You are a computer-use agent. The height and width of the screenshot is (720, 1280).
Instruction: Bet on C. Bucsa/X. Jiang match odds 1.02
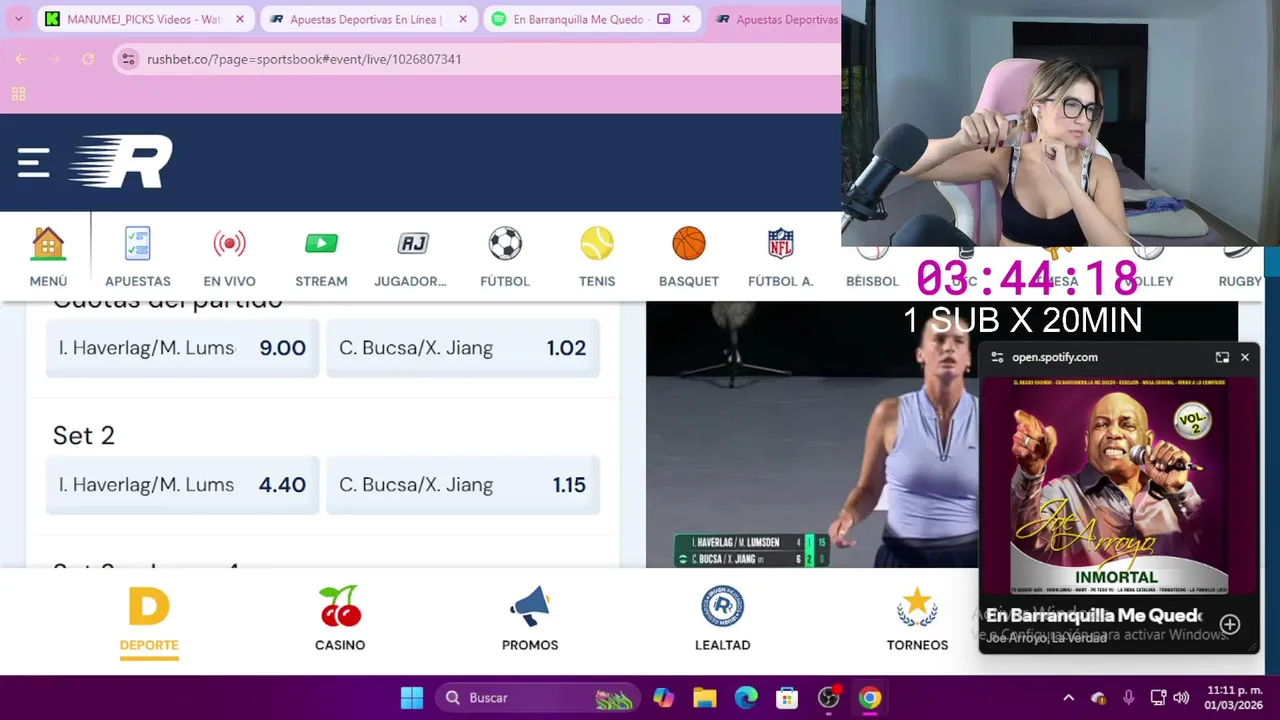point(463,348)
